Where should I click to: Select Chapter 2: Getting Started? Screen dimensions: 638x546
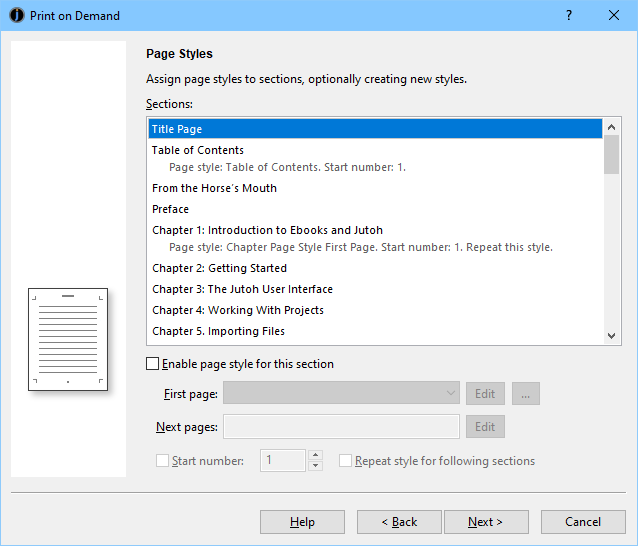coord(219,268)
